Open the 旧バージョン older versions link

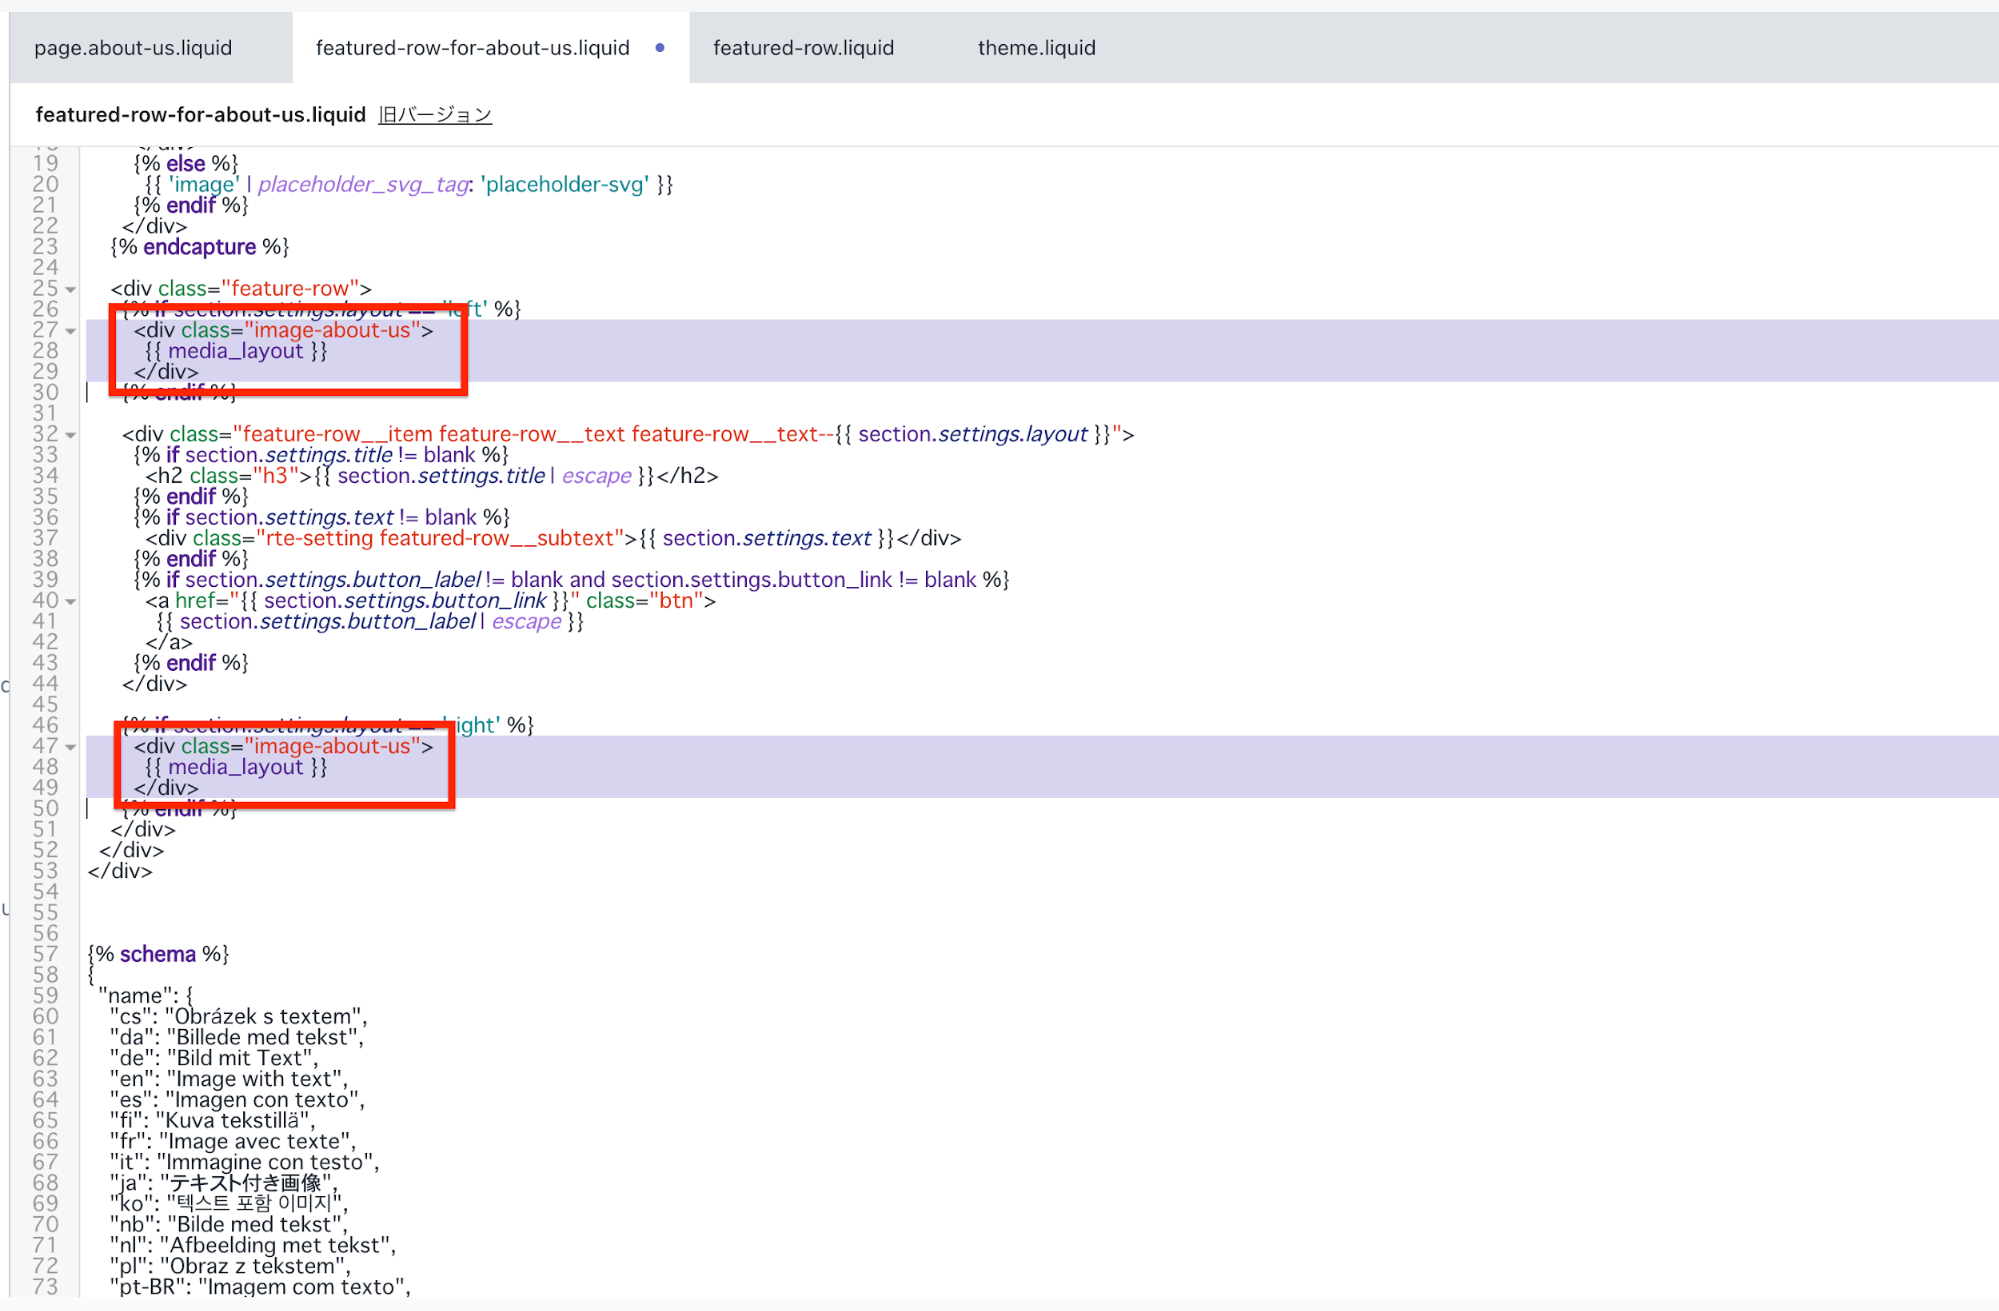tap(435, 115)
